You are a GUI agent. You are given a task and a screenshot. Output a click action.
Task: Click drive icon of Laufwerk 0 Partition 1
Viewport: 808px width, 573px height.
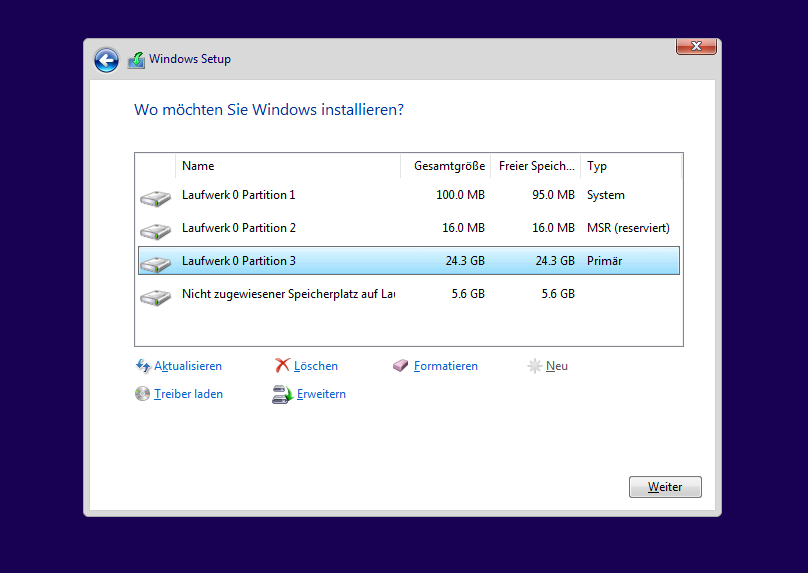[156, 198]
